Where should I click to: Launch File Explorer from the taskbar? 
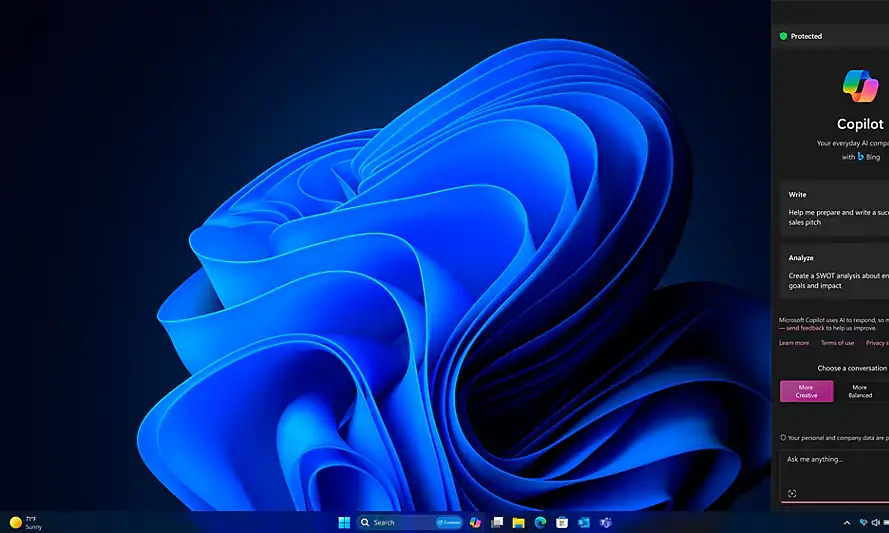click(x=518, y=522)
